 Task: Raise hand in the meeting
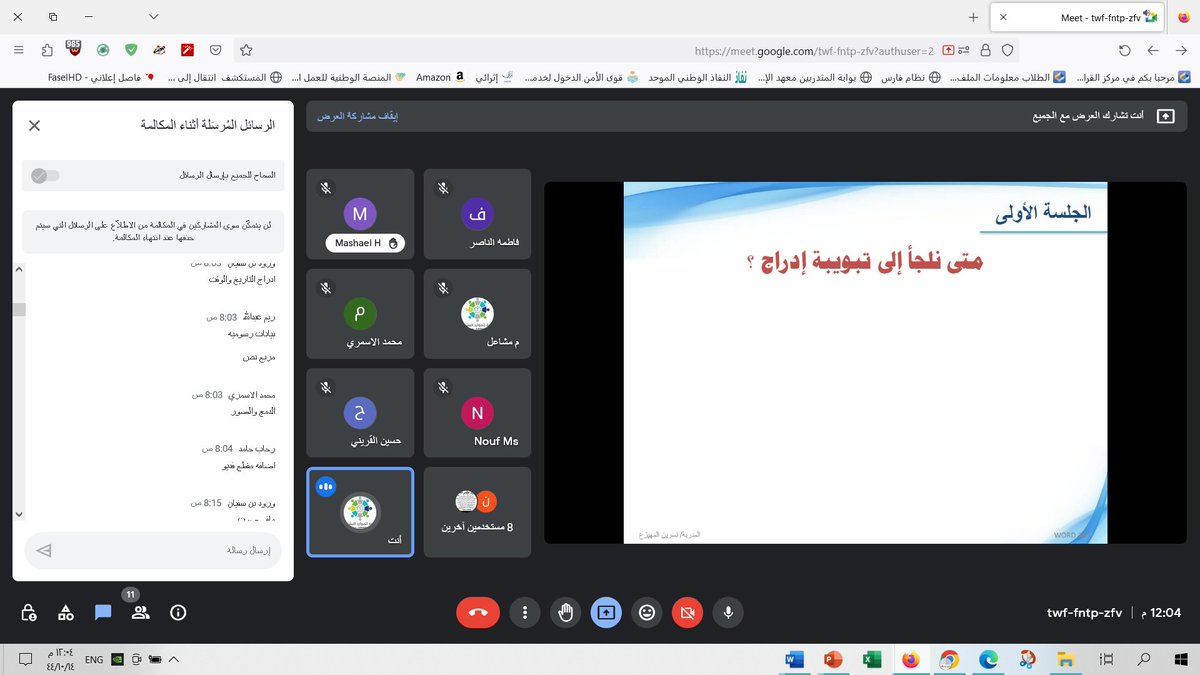click(566, 612)
